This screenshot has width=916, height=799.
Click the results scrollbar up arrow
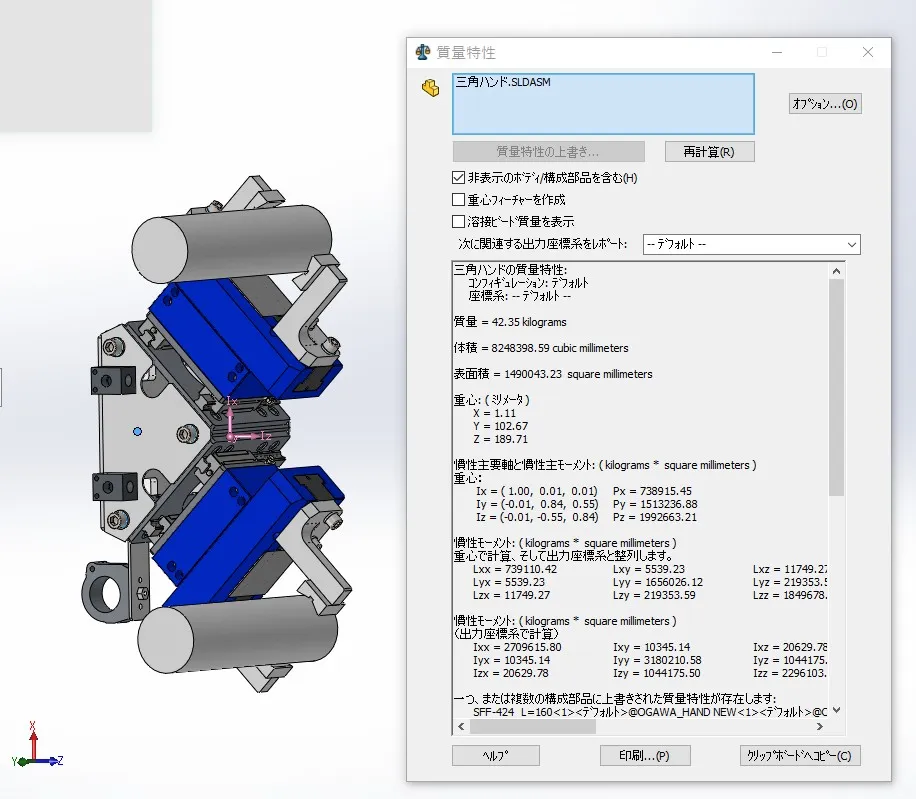point(837,270)
